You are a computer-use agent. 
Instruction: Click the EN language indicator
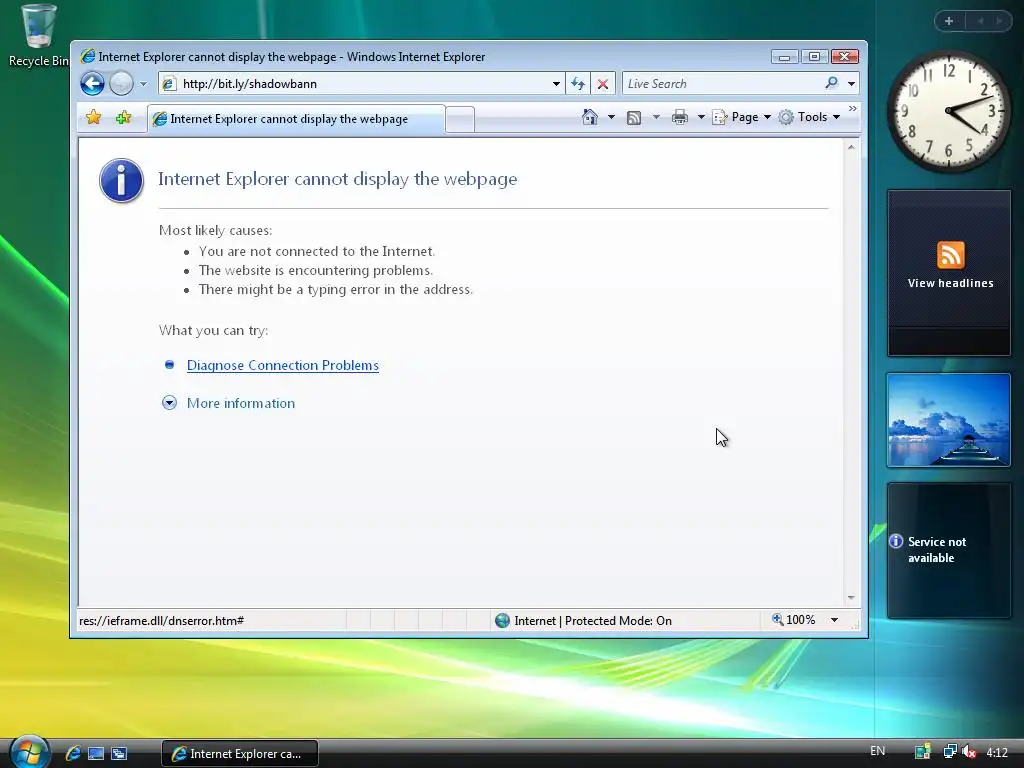pyautogui.click(x=877, y=751)
